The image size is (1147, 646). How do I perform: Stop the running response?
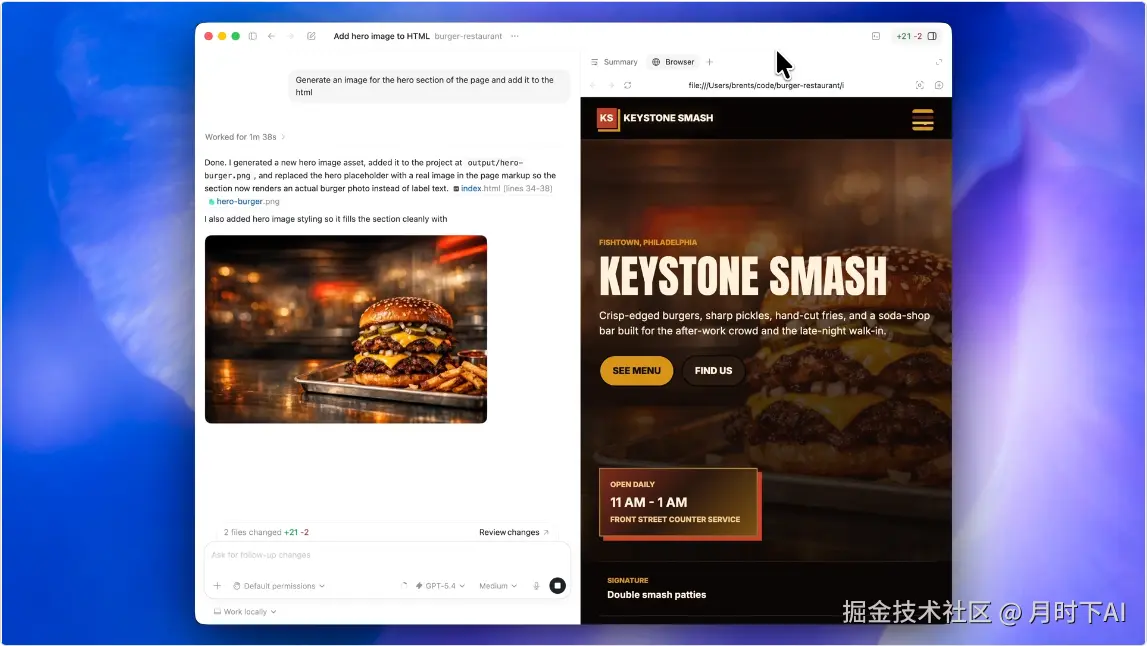click(557, 586)
